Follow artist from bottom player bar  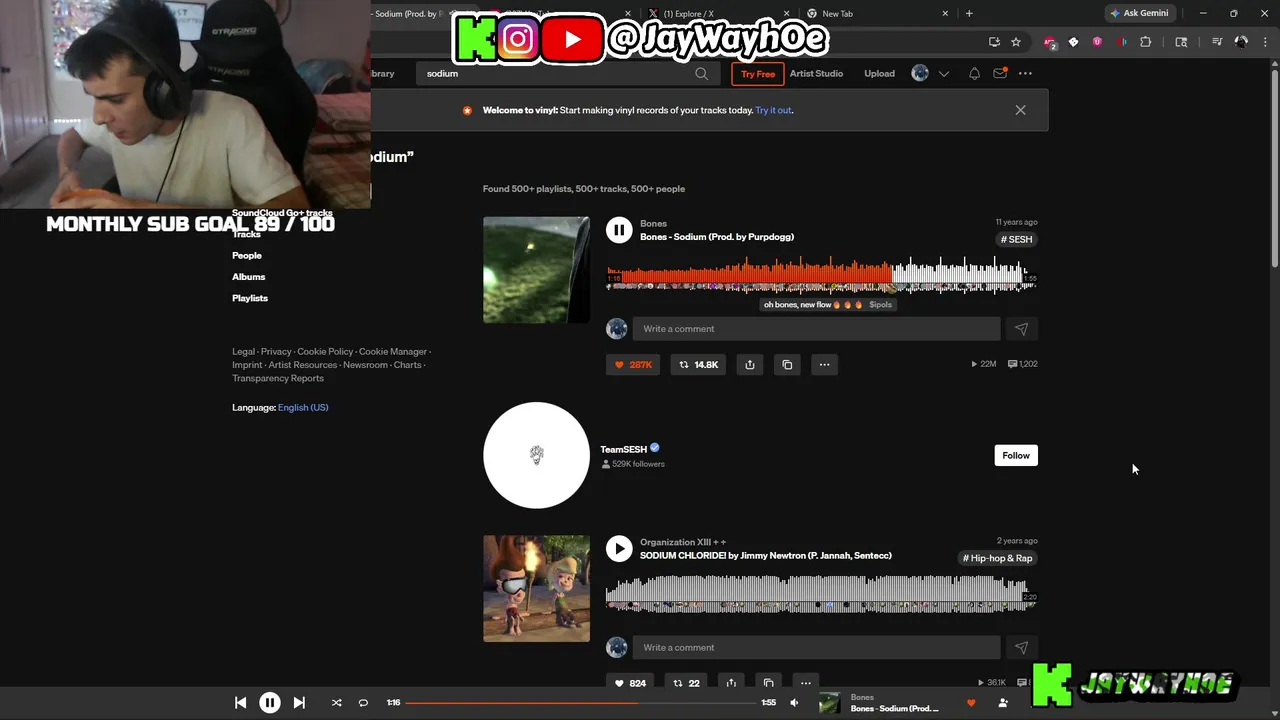click(1002, 703)
